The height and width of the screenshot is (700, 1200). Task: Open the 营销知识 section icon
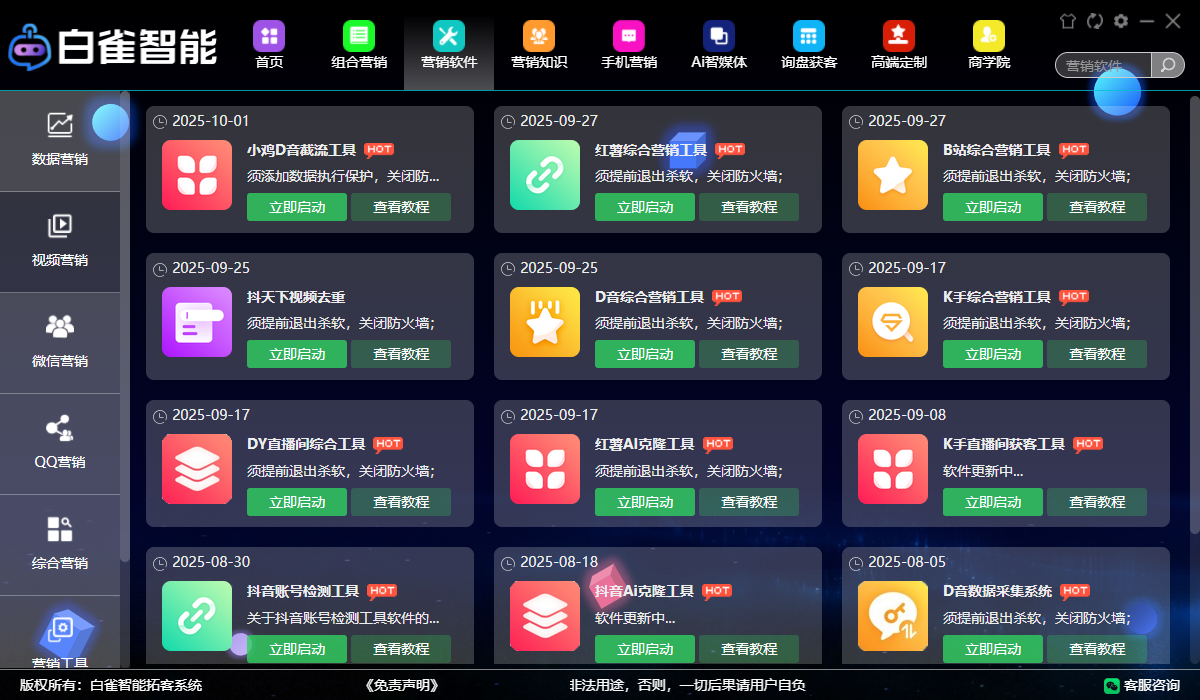[x=539, y=37]
